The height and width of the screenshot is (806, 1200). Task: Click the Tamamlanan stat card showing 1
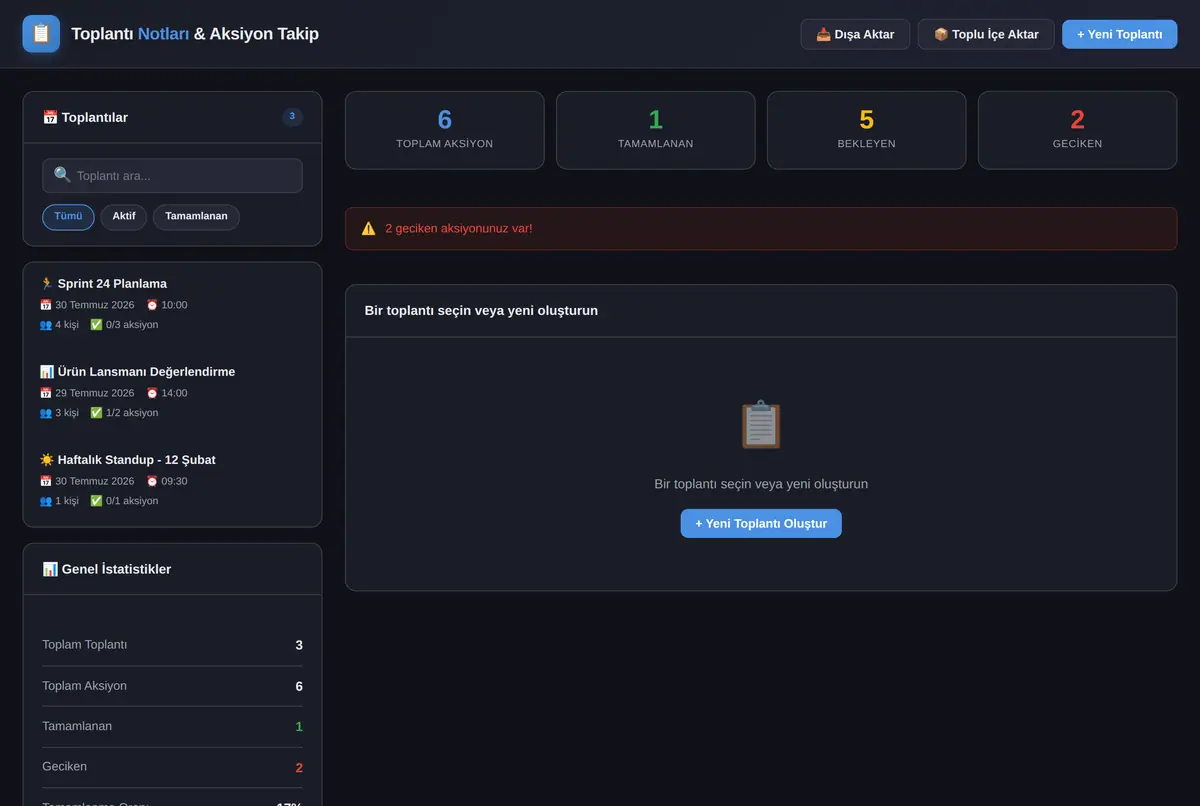pos(656,130)
